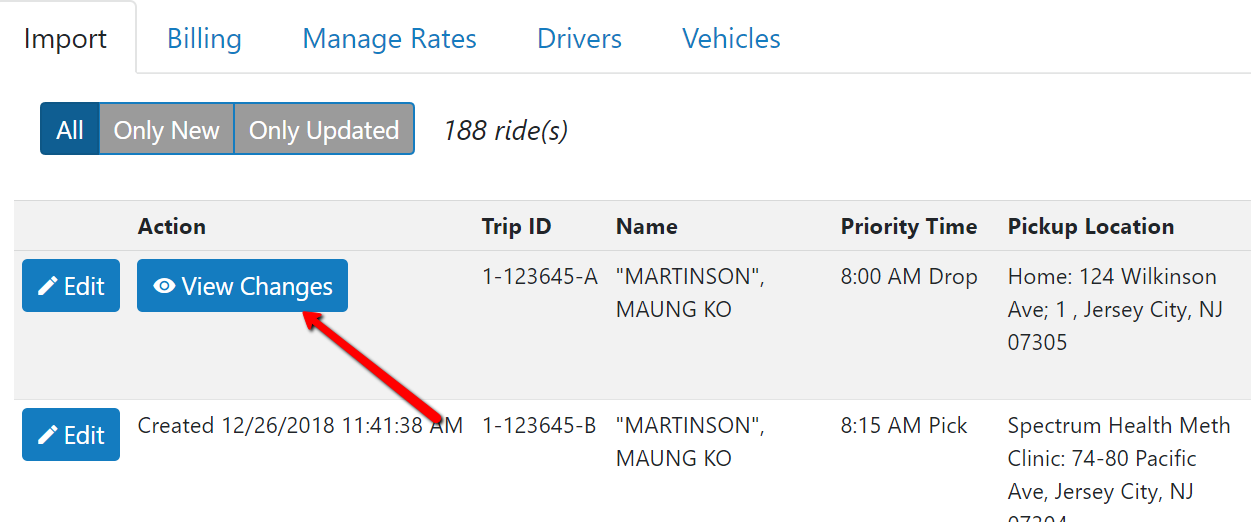Image resolution: width=1251 pixels, height=522 pixels.
Task: Show Only Updated rides
Action: 324,130
